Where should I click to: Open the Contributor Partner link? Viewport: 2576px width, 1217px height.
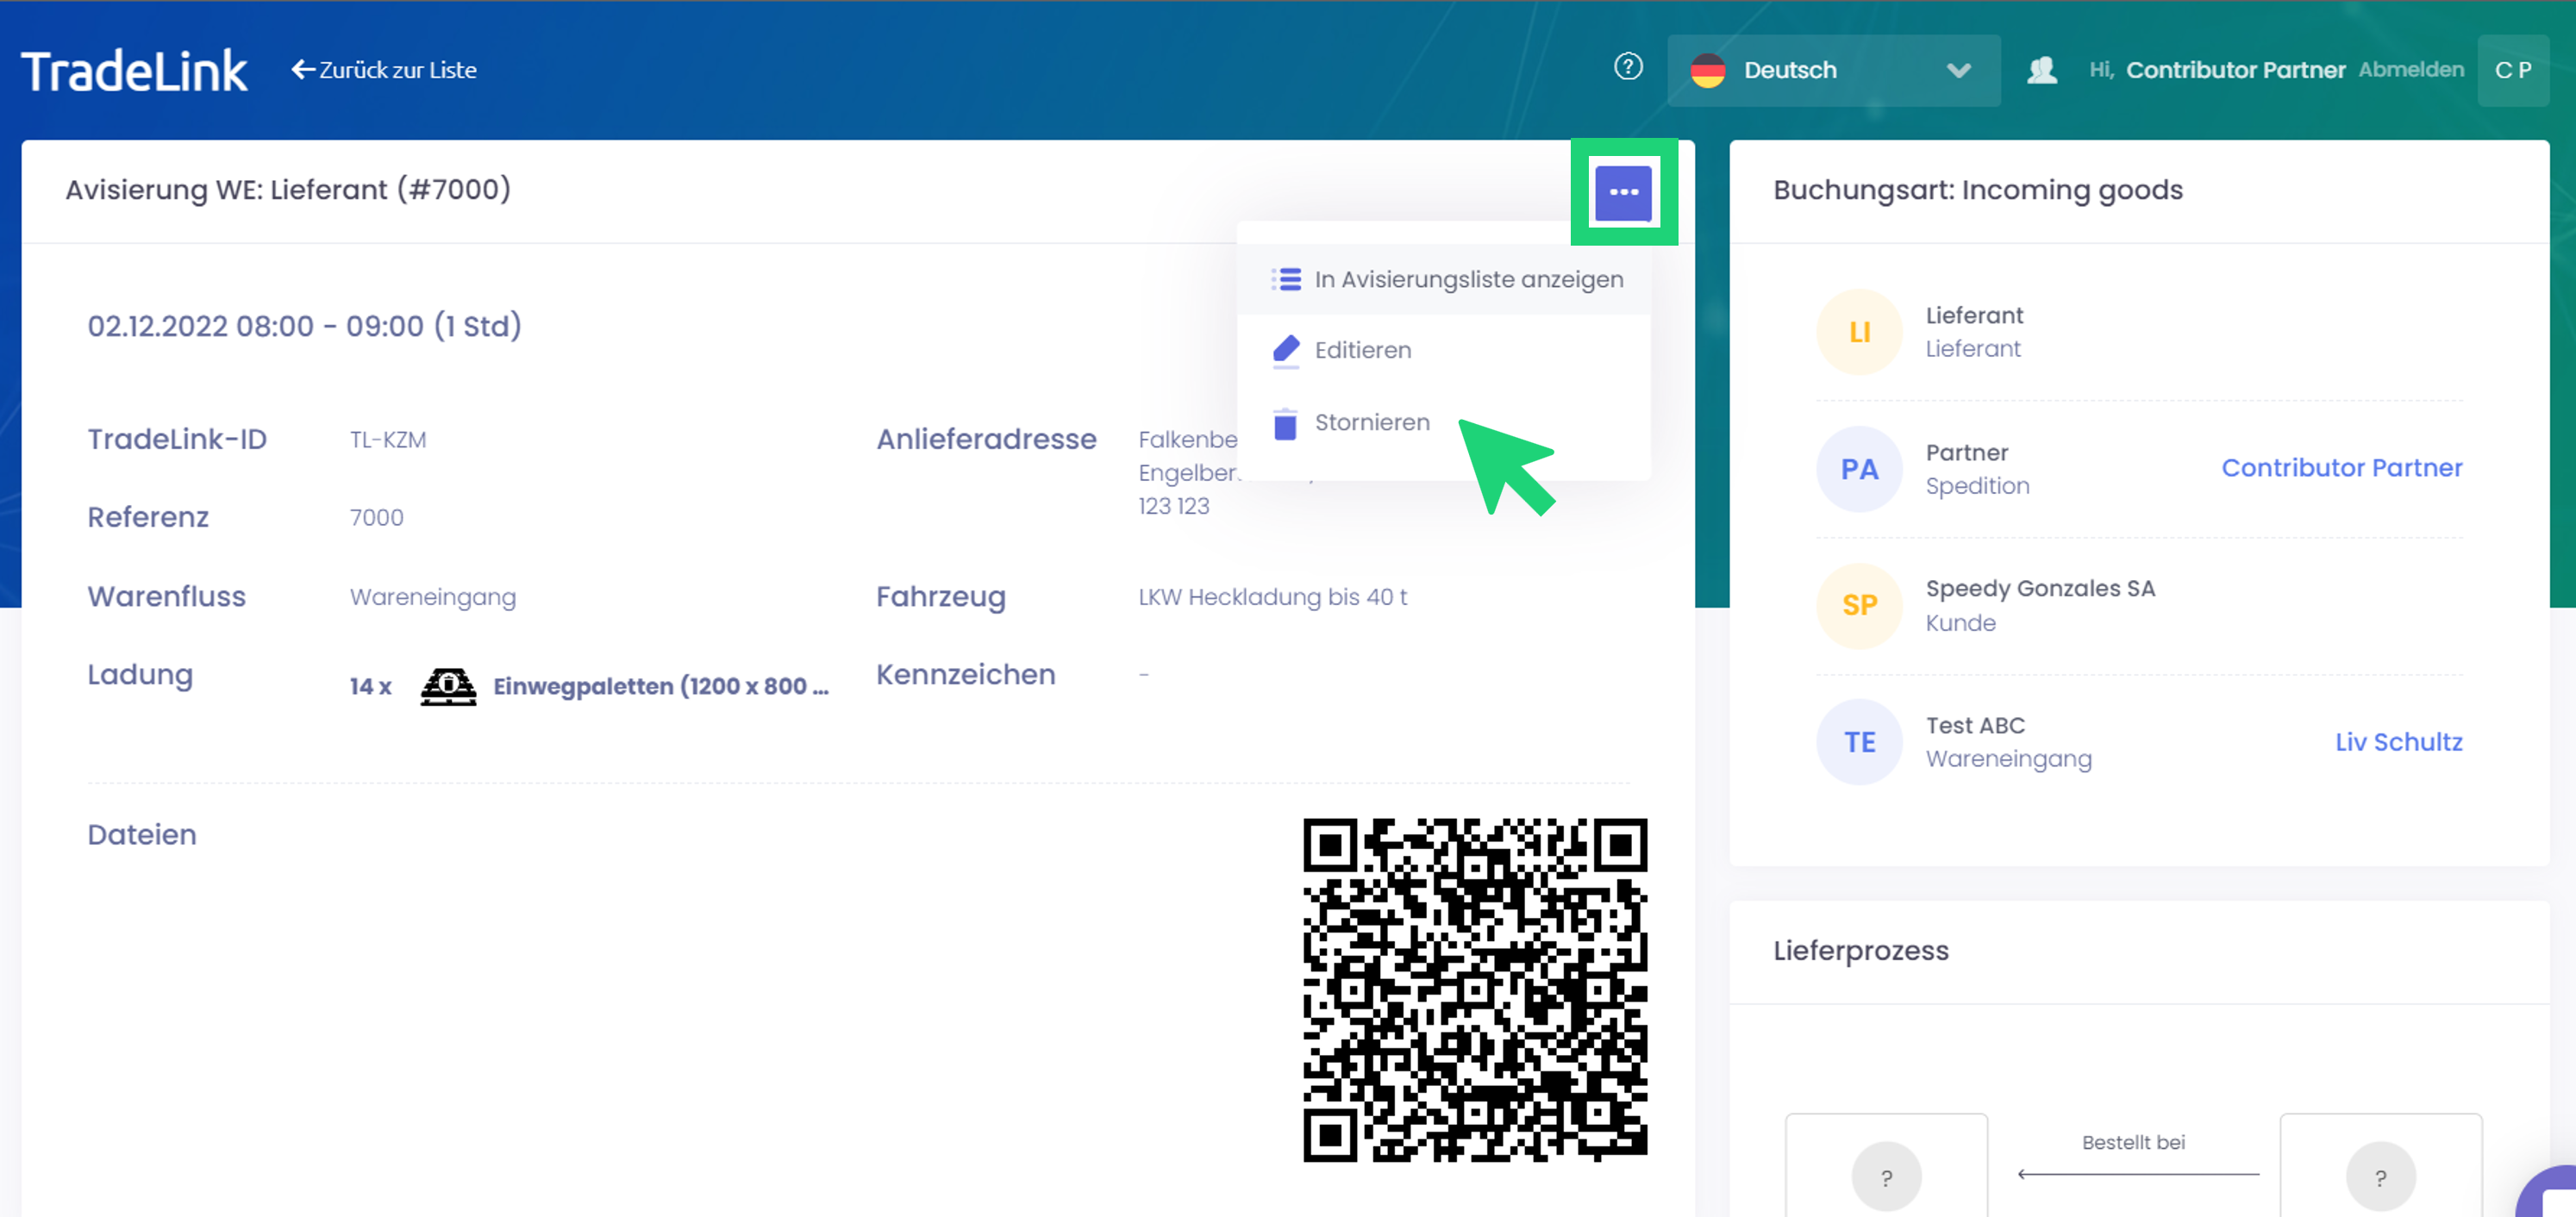[2341, 468]
